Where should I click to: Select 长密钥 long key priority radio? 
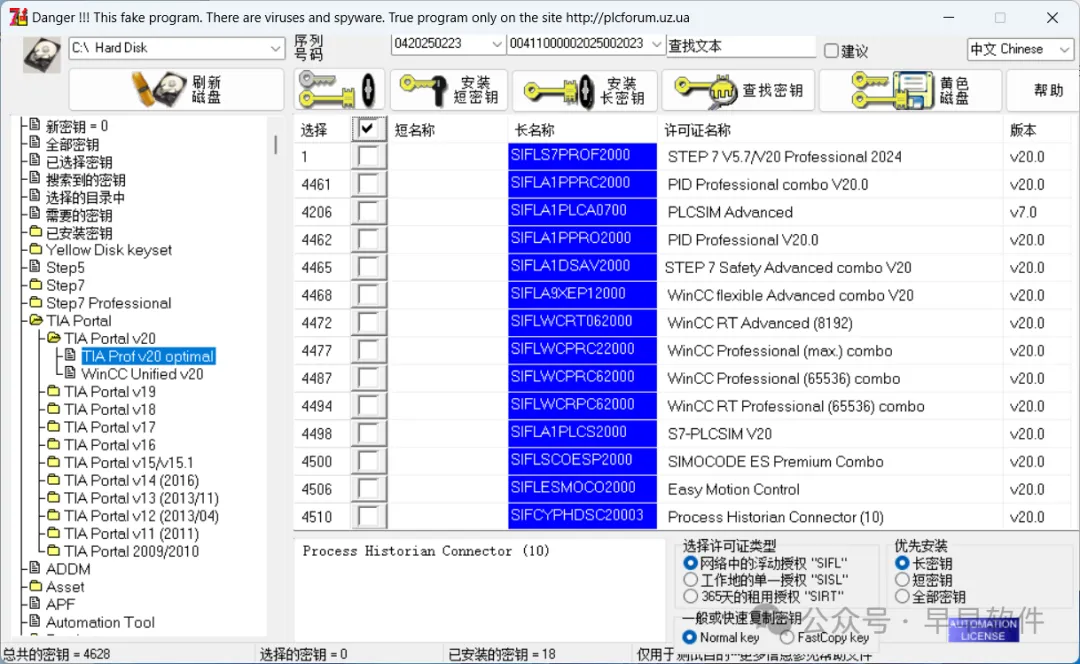coord(902,563)
